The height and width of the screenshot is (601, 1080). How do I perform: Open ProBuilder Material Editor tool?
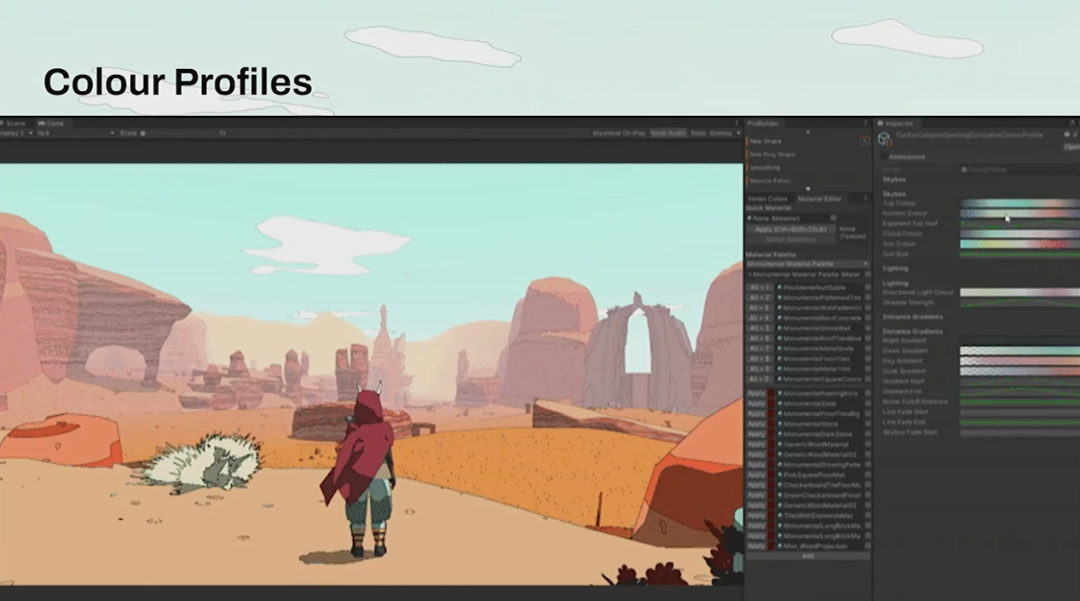tap(769, 180)
